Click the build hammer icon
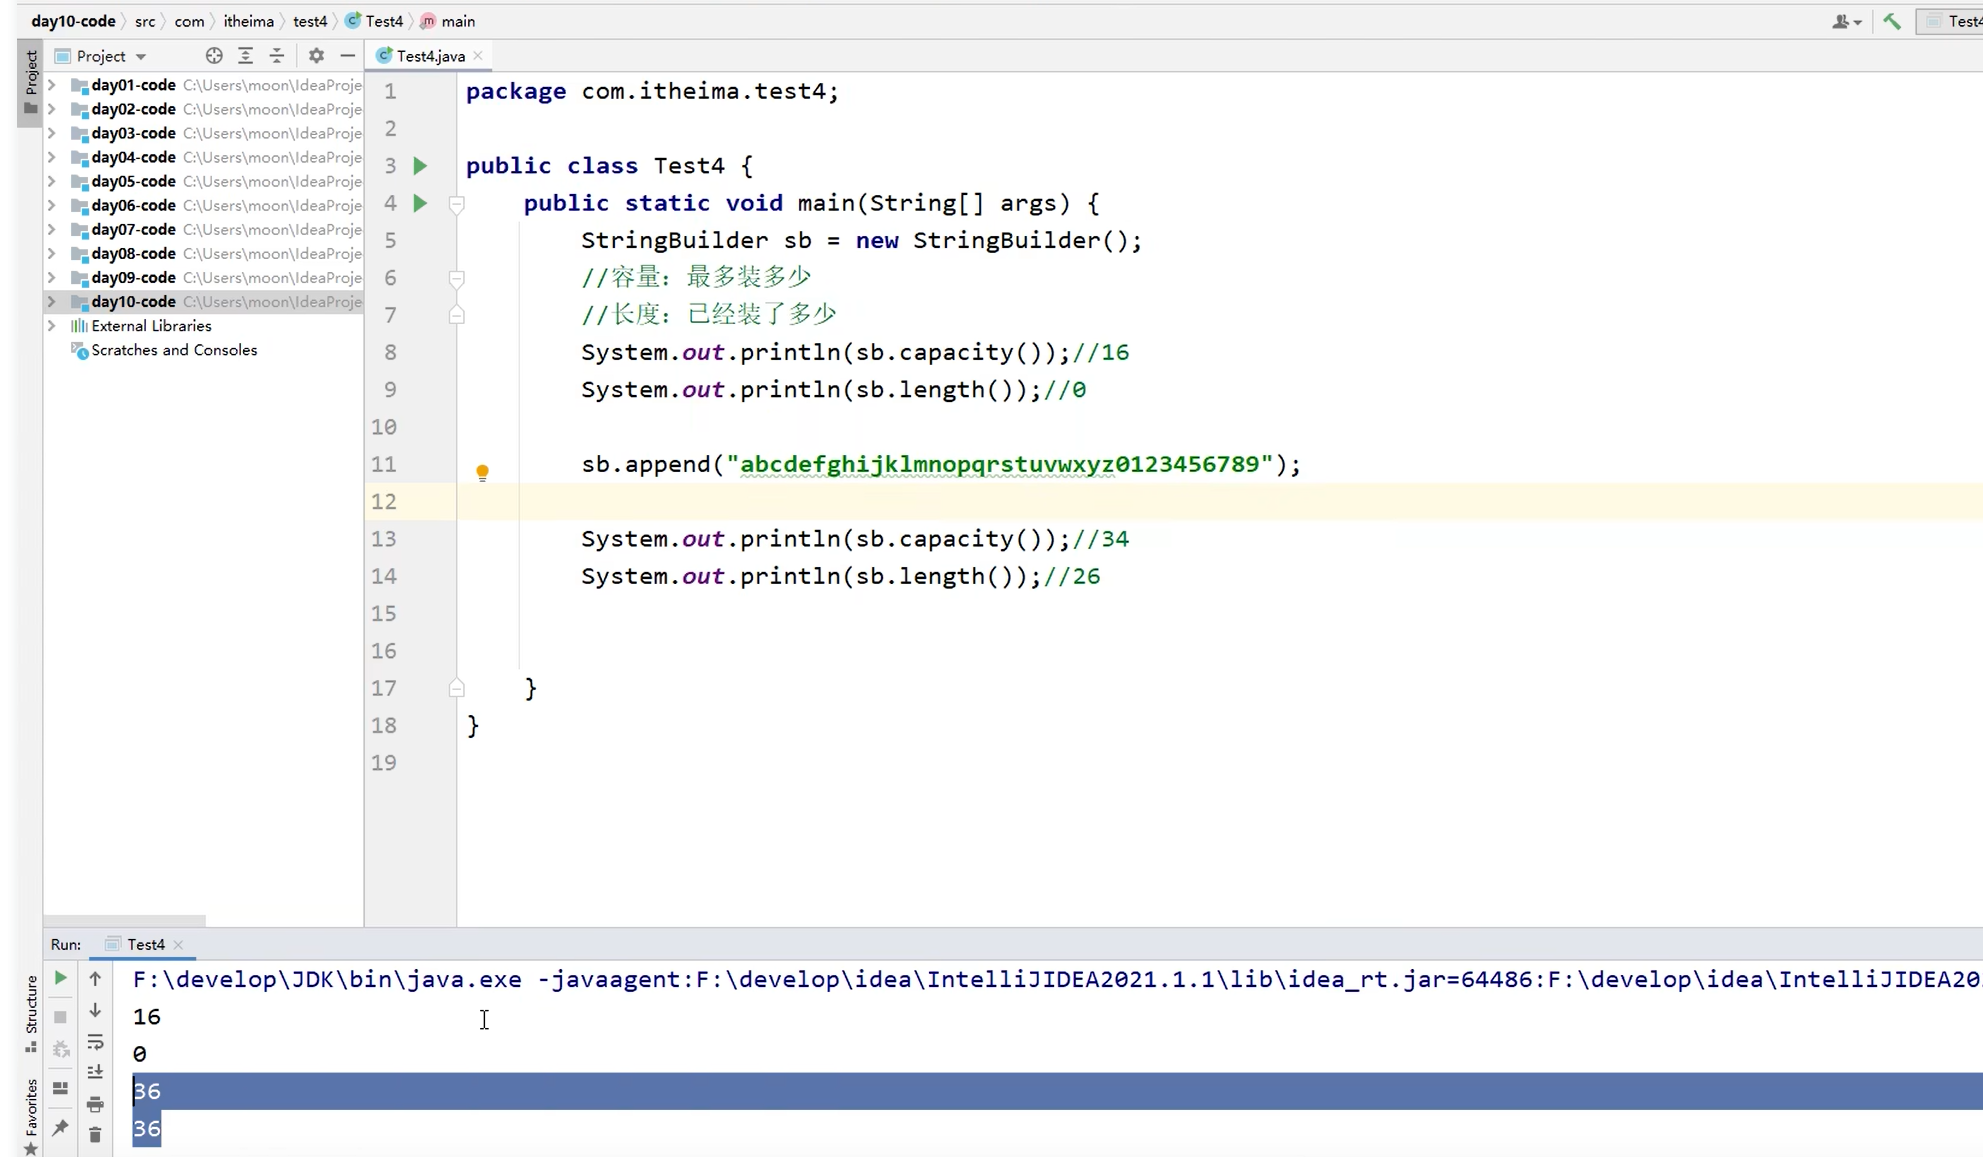Image resolution: width=1983 pixels, height=1157 pixels. click(x=1891, y=21)
